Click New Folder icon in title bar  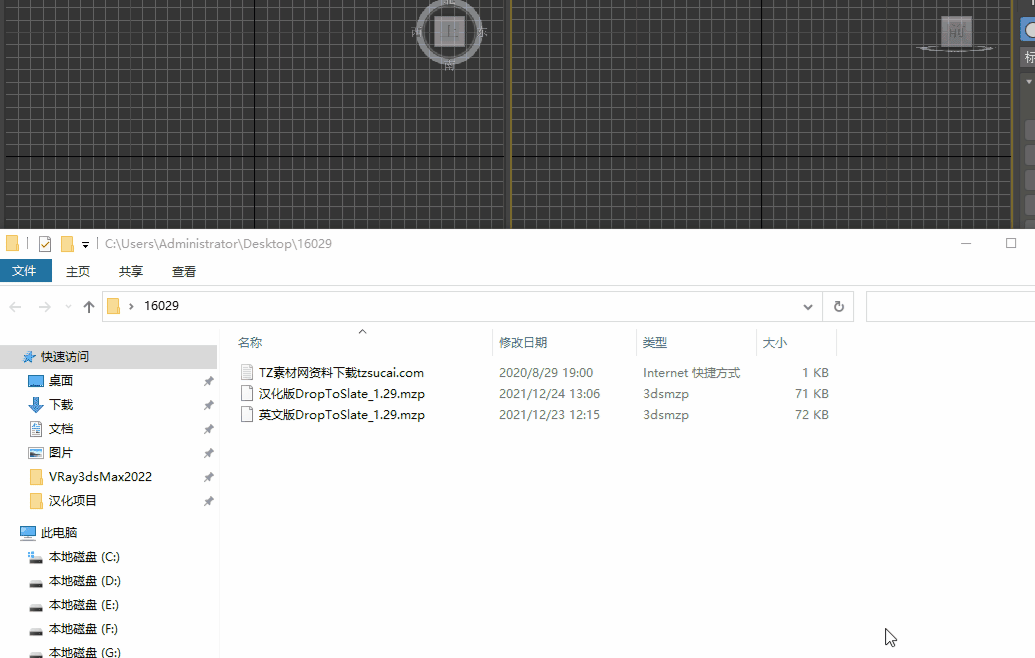[68, 244]
